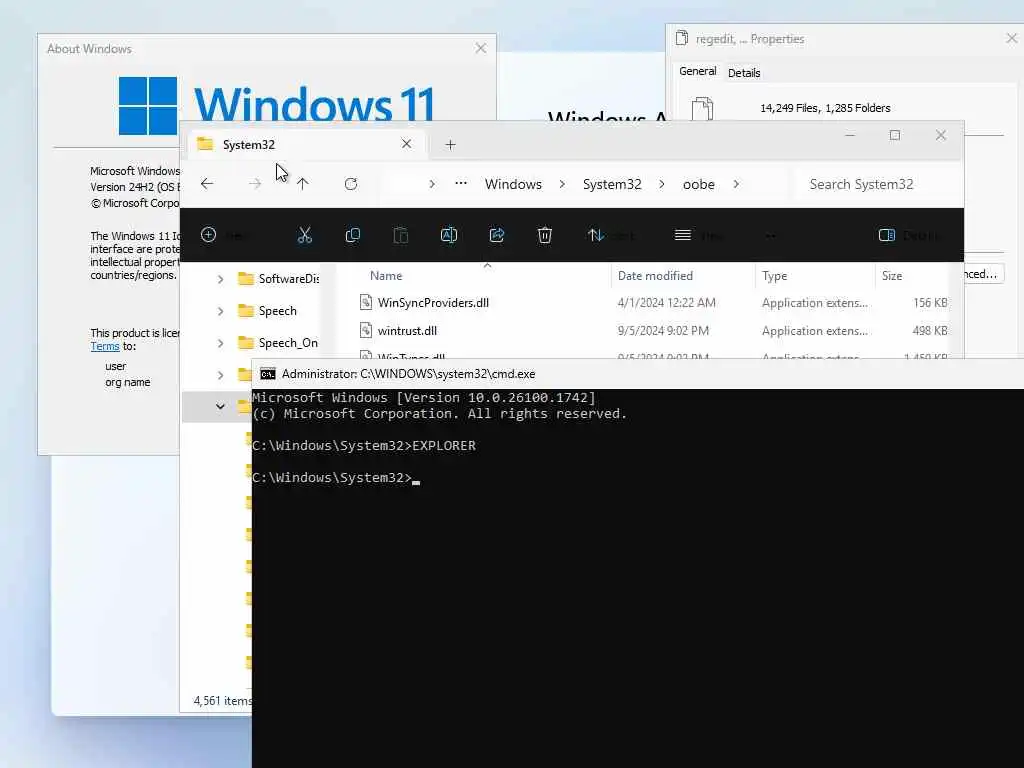Click the Search System32 box

877,184
